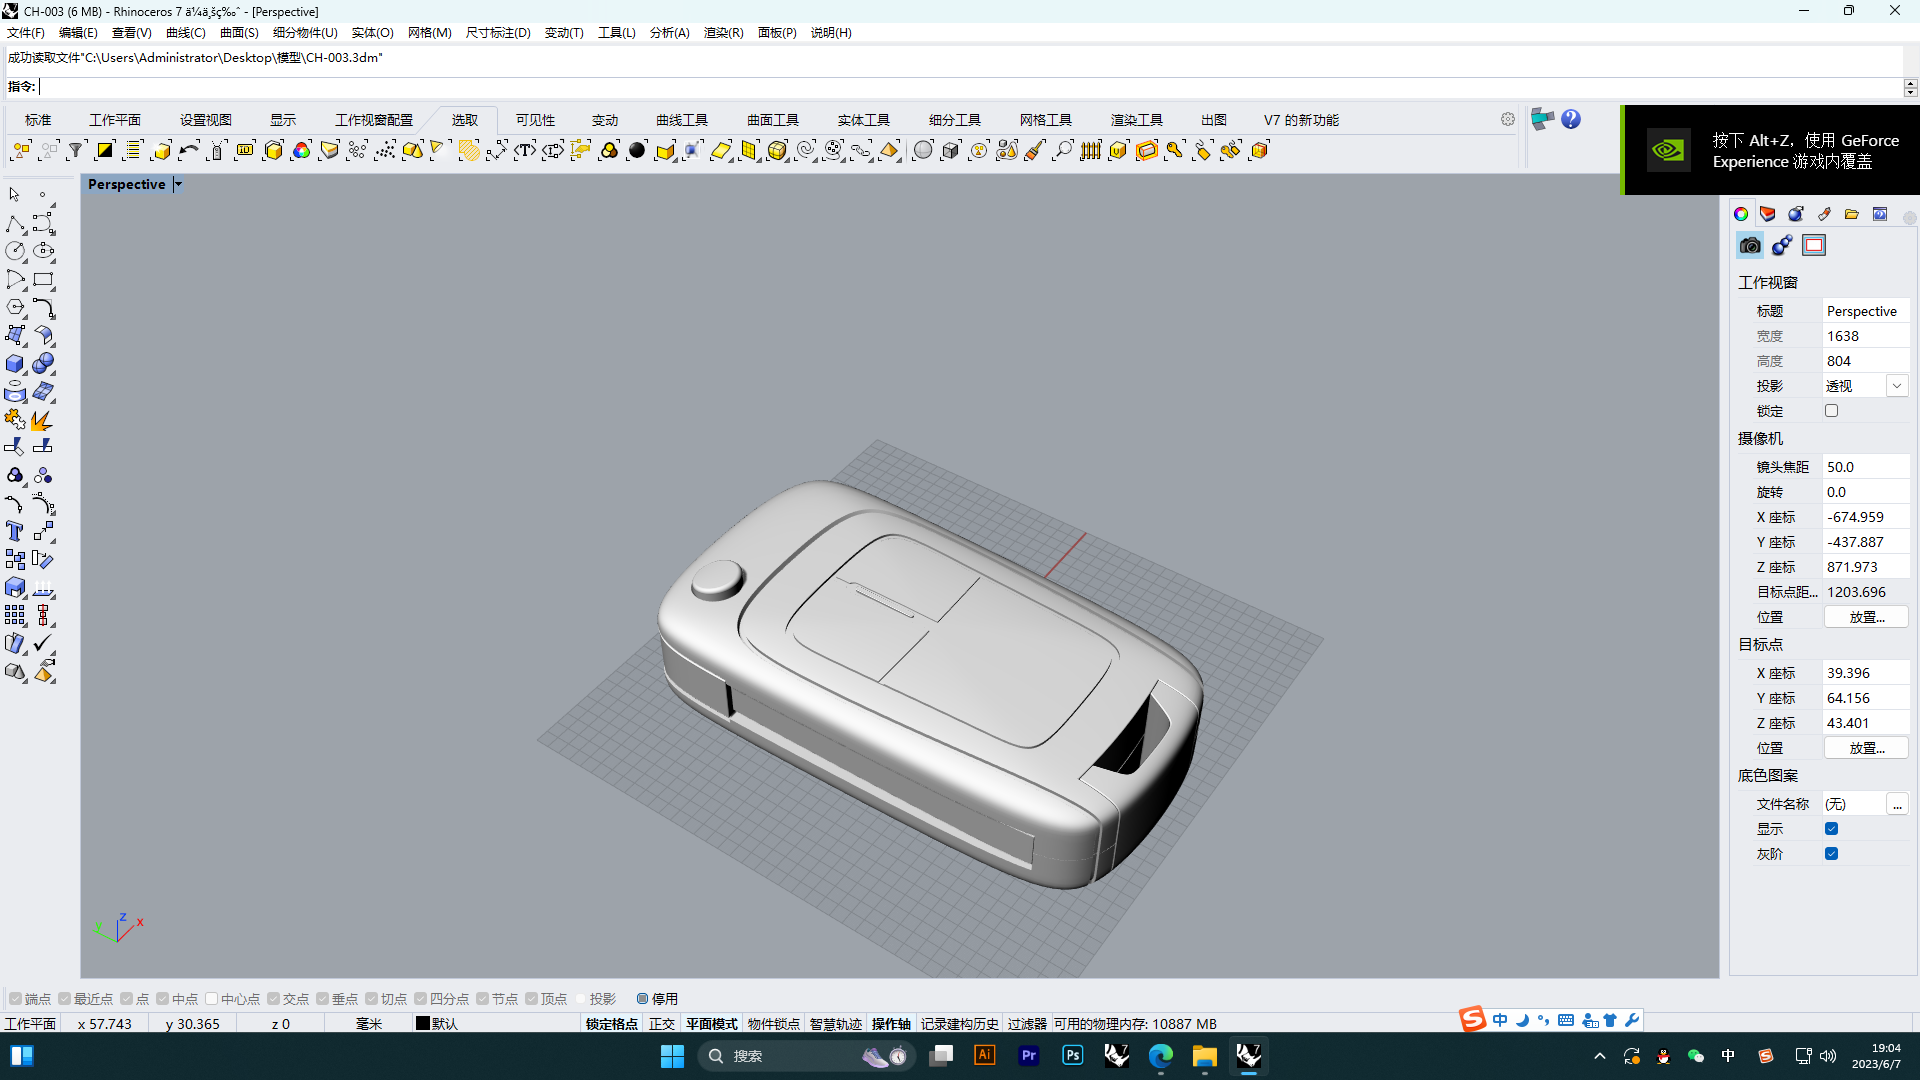Select the pointer arrow tool in left toolbar
The width and height of the screenshot is (1920, 1080).
pos(14,195)
